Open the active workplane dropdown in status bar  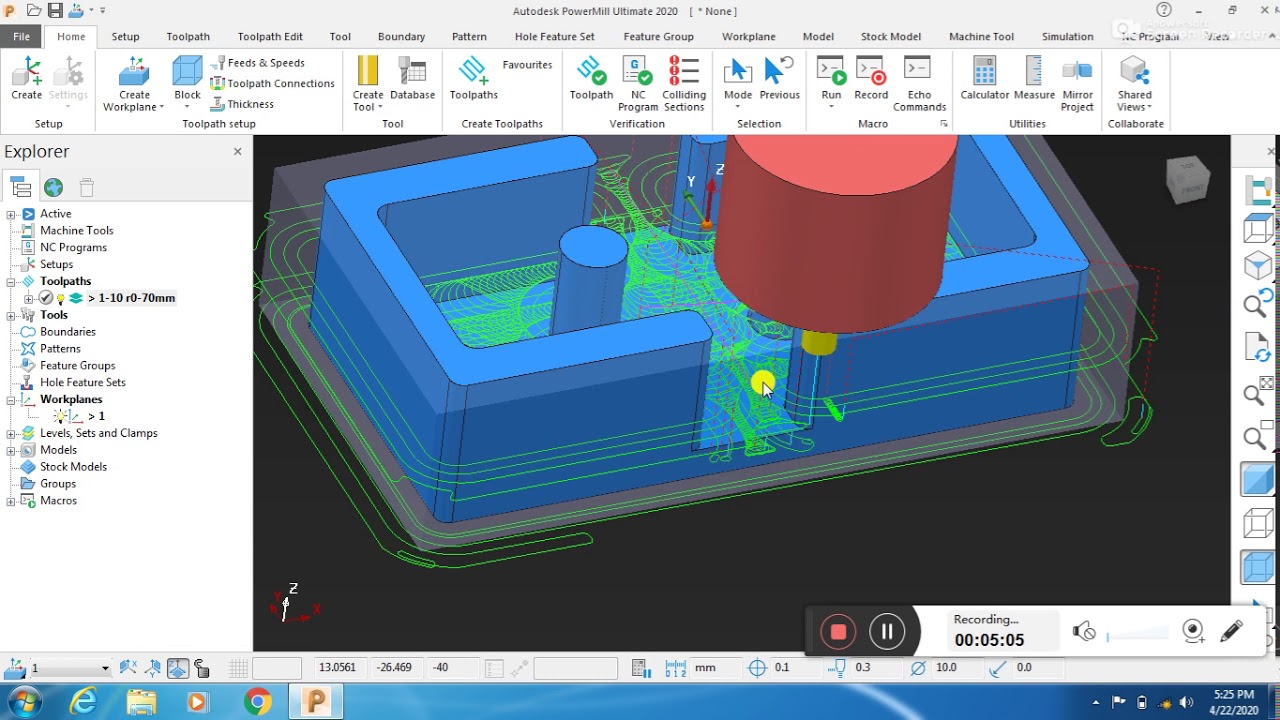[x=104, y=668]
